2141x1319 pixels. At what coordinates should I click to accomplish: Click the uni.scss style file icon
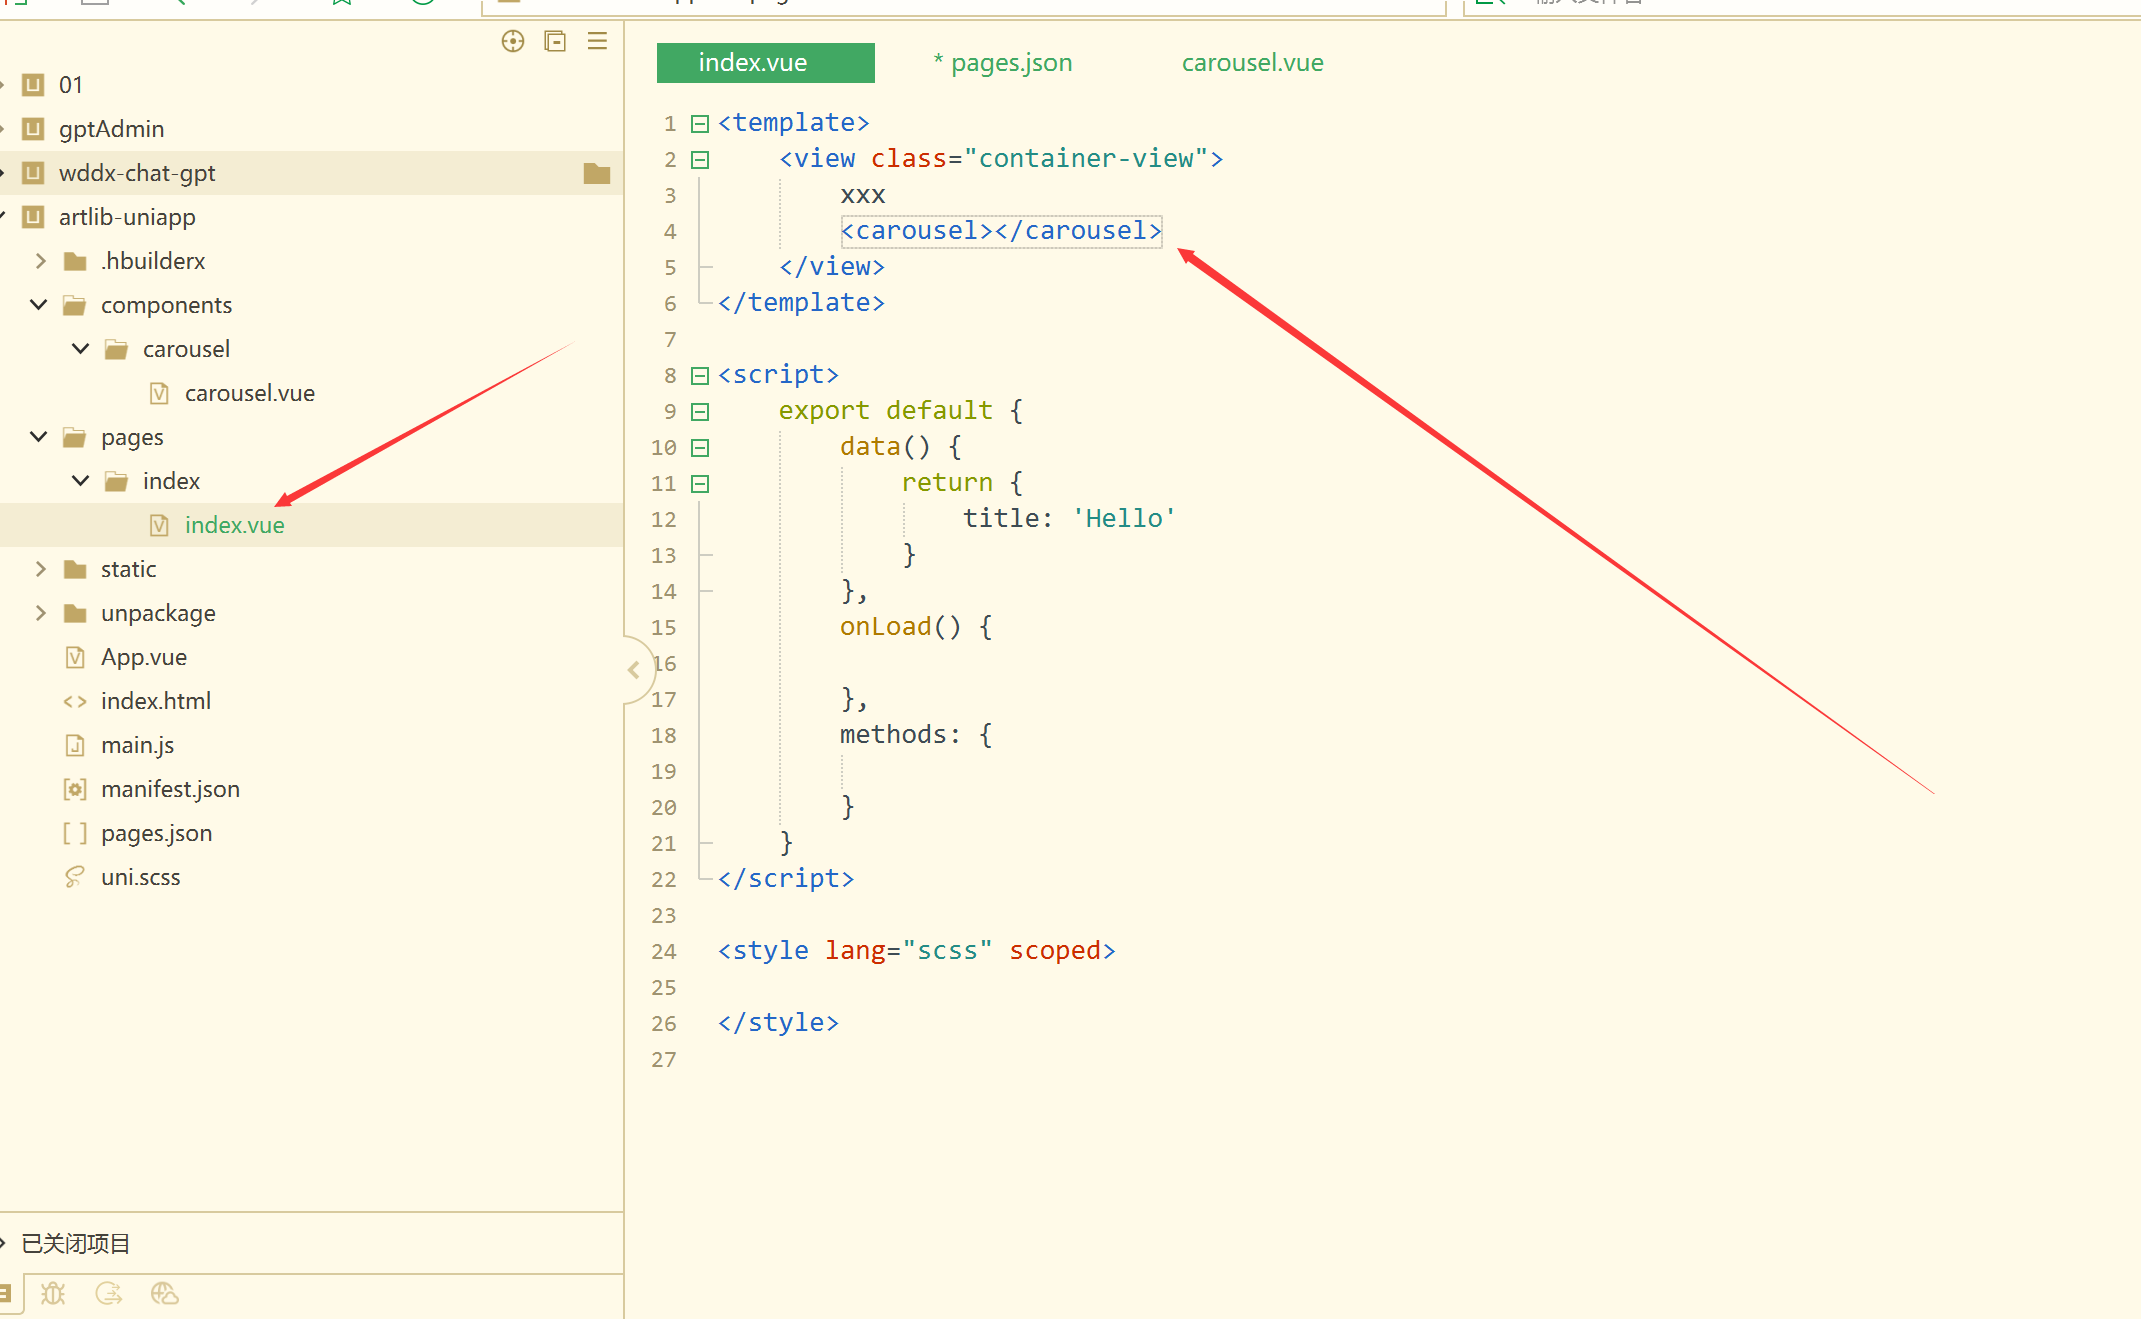click(75, 877)
